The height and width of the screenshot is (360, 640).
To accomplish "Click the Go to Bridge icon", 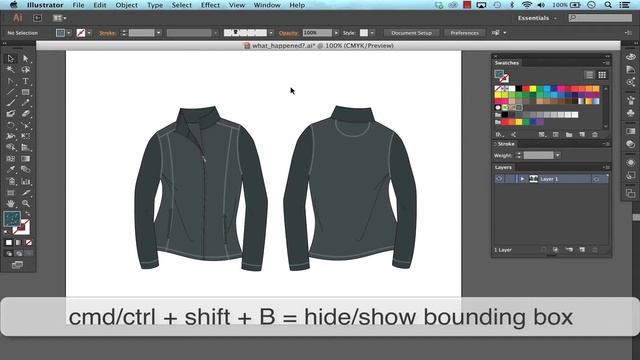I will point(37,18).
